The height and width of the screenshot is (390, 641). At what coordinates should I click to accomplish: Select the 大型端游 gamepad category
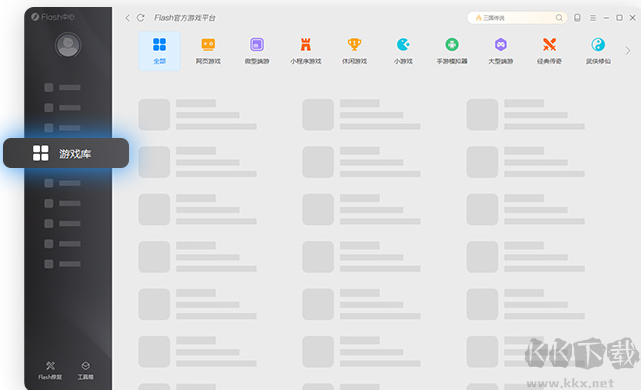(x=500, y=51)
